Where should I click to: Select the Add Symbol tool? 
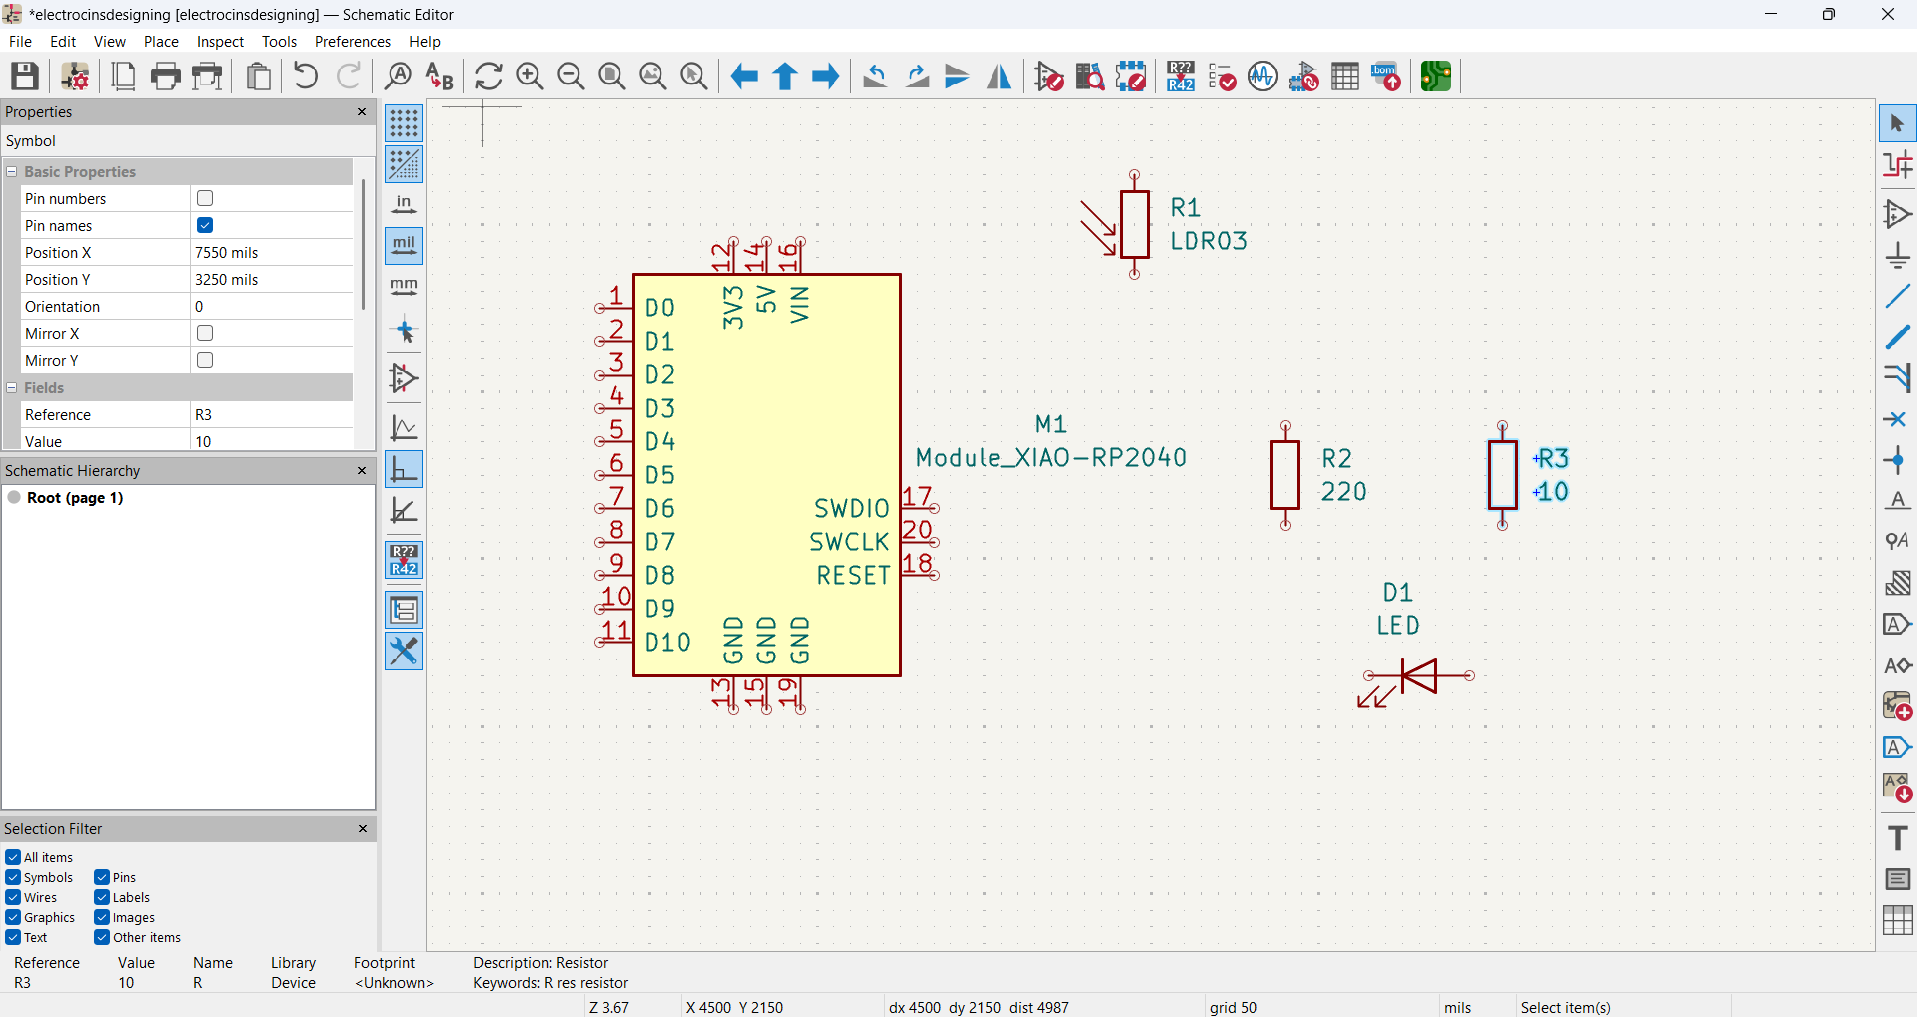(1897, 214)
